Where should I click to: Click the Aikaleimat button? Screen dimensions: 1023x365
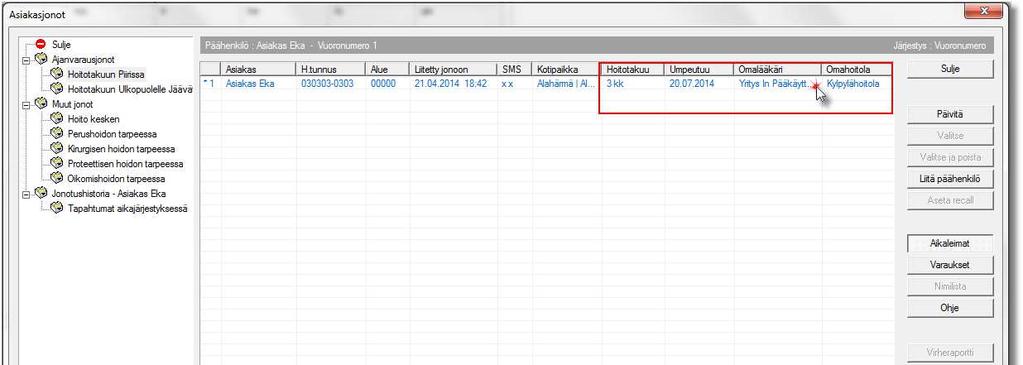[950, 244]
